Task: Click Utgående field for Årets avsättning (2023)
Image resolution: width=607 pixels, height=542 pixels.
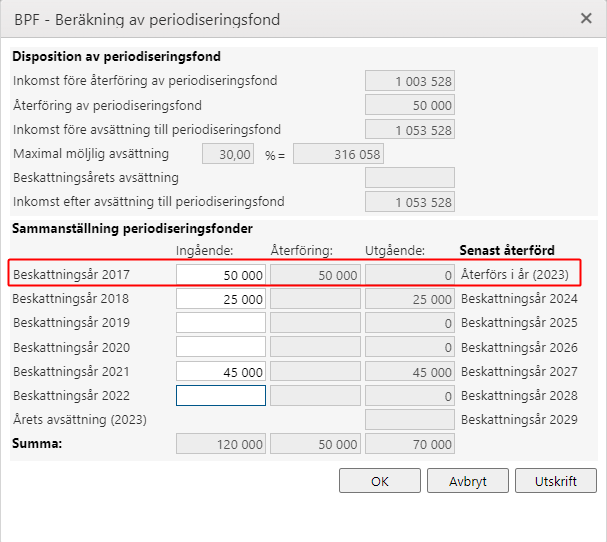Action: [410, 420]
